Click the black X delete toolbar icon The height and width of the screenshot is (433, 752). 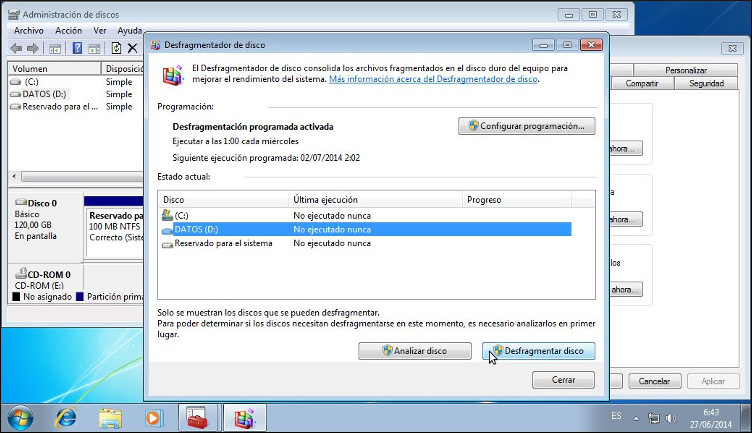[132, 48]
